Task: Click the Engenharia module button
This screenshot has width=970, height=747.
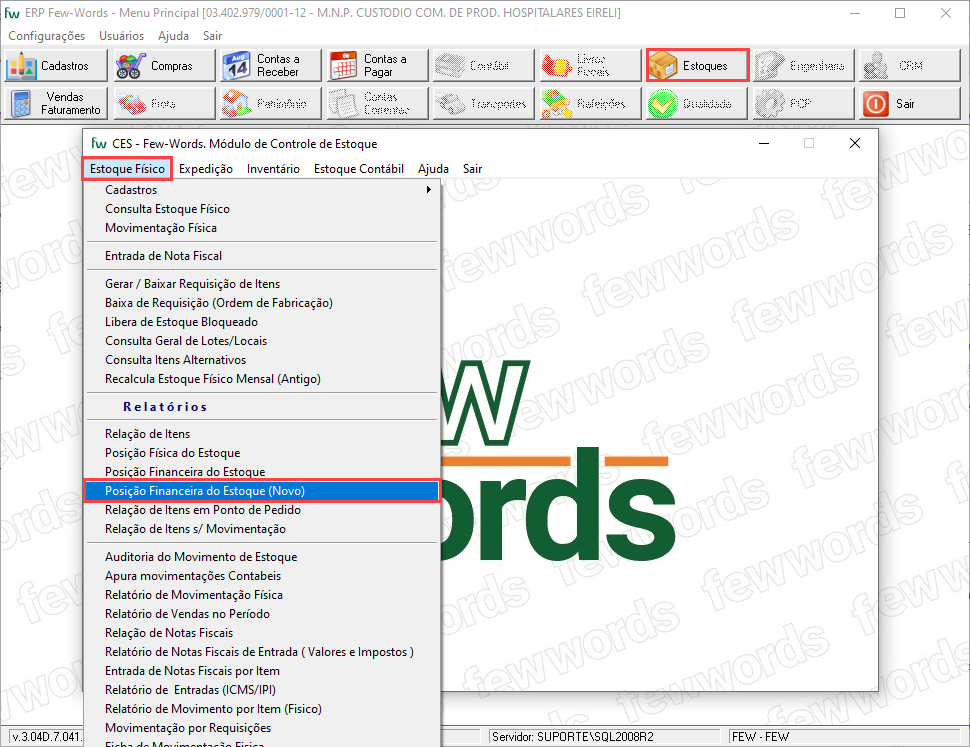Action: (804, 66)
